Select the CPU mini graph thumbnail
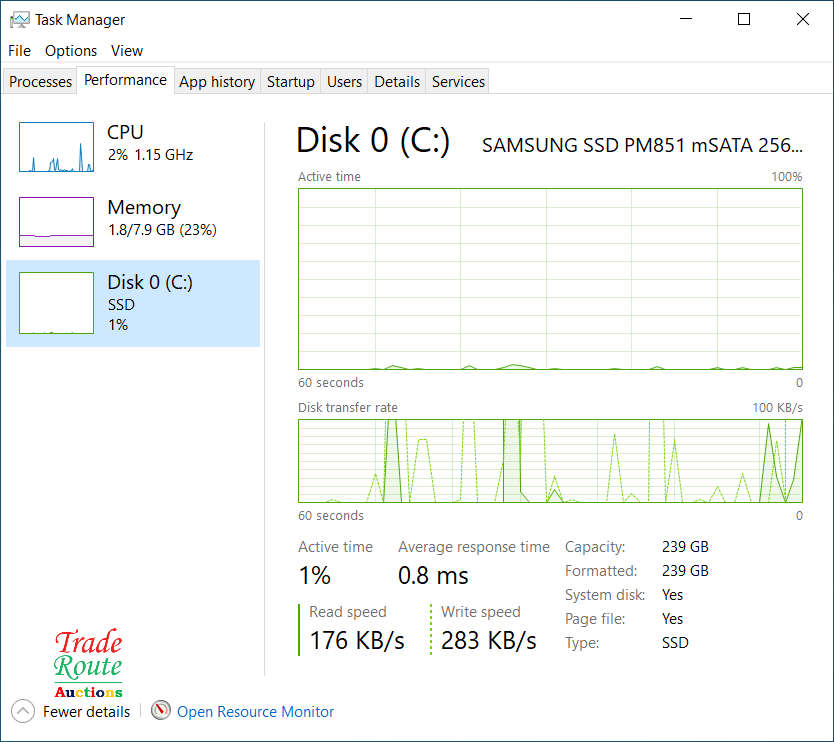The height and width of the screenshot is (742, 834). (56, 147)
